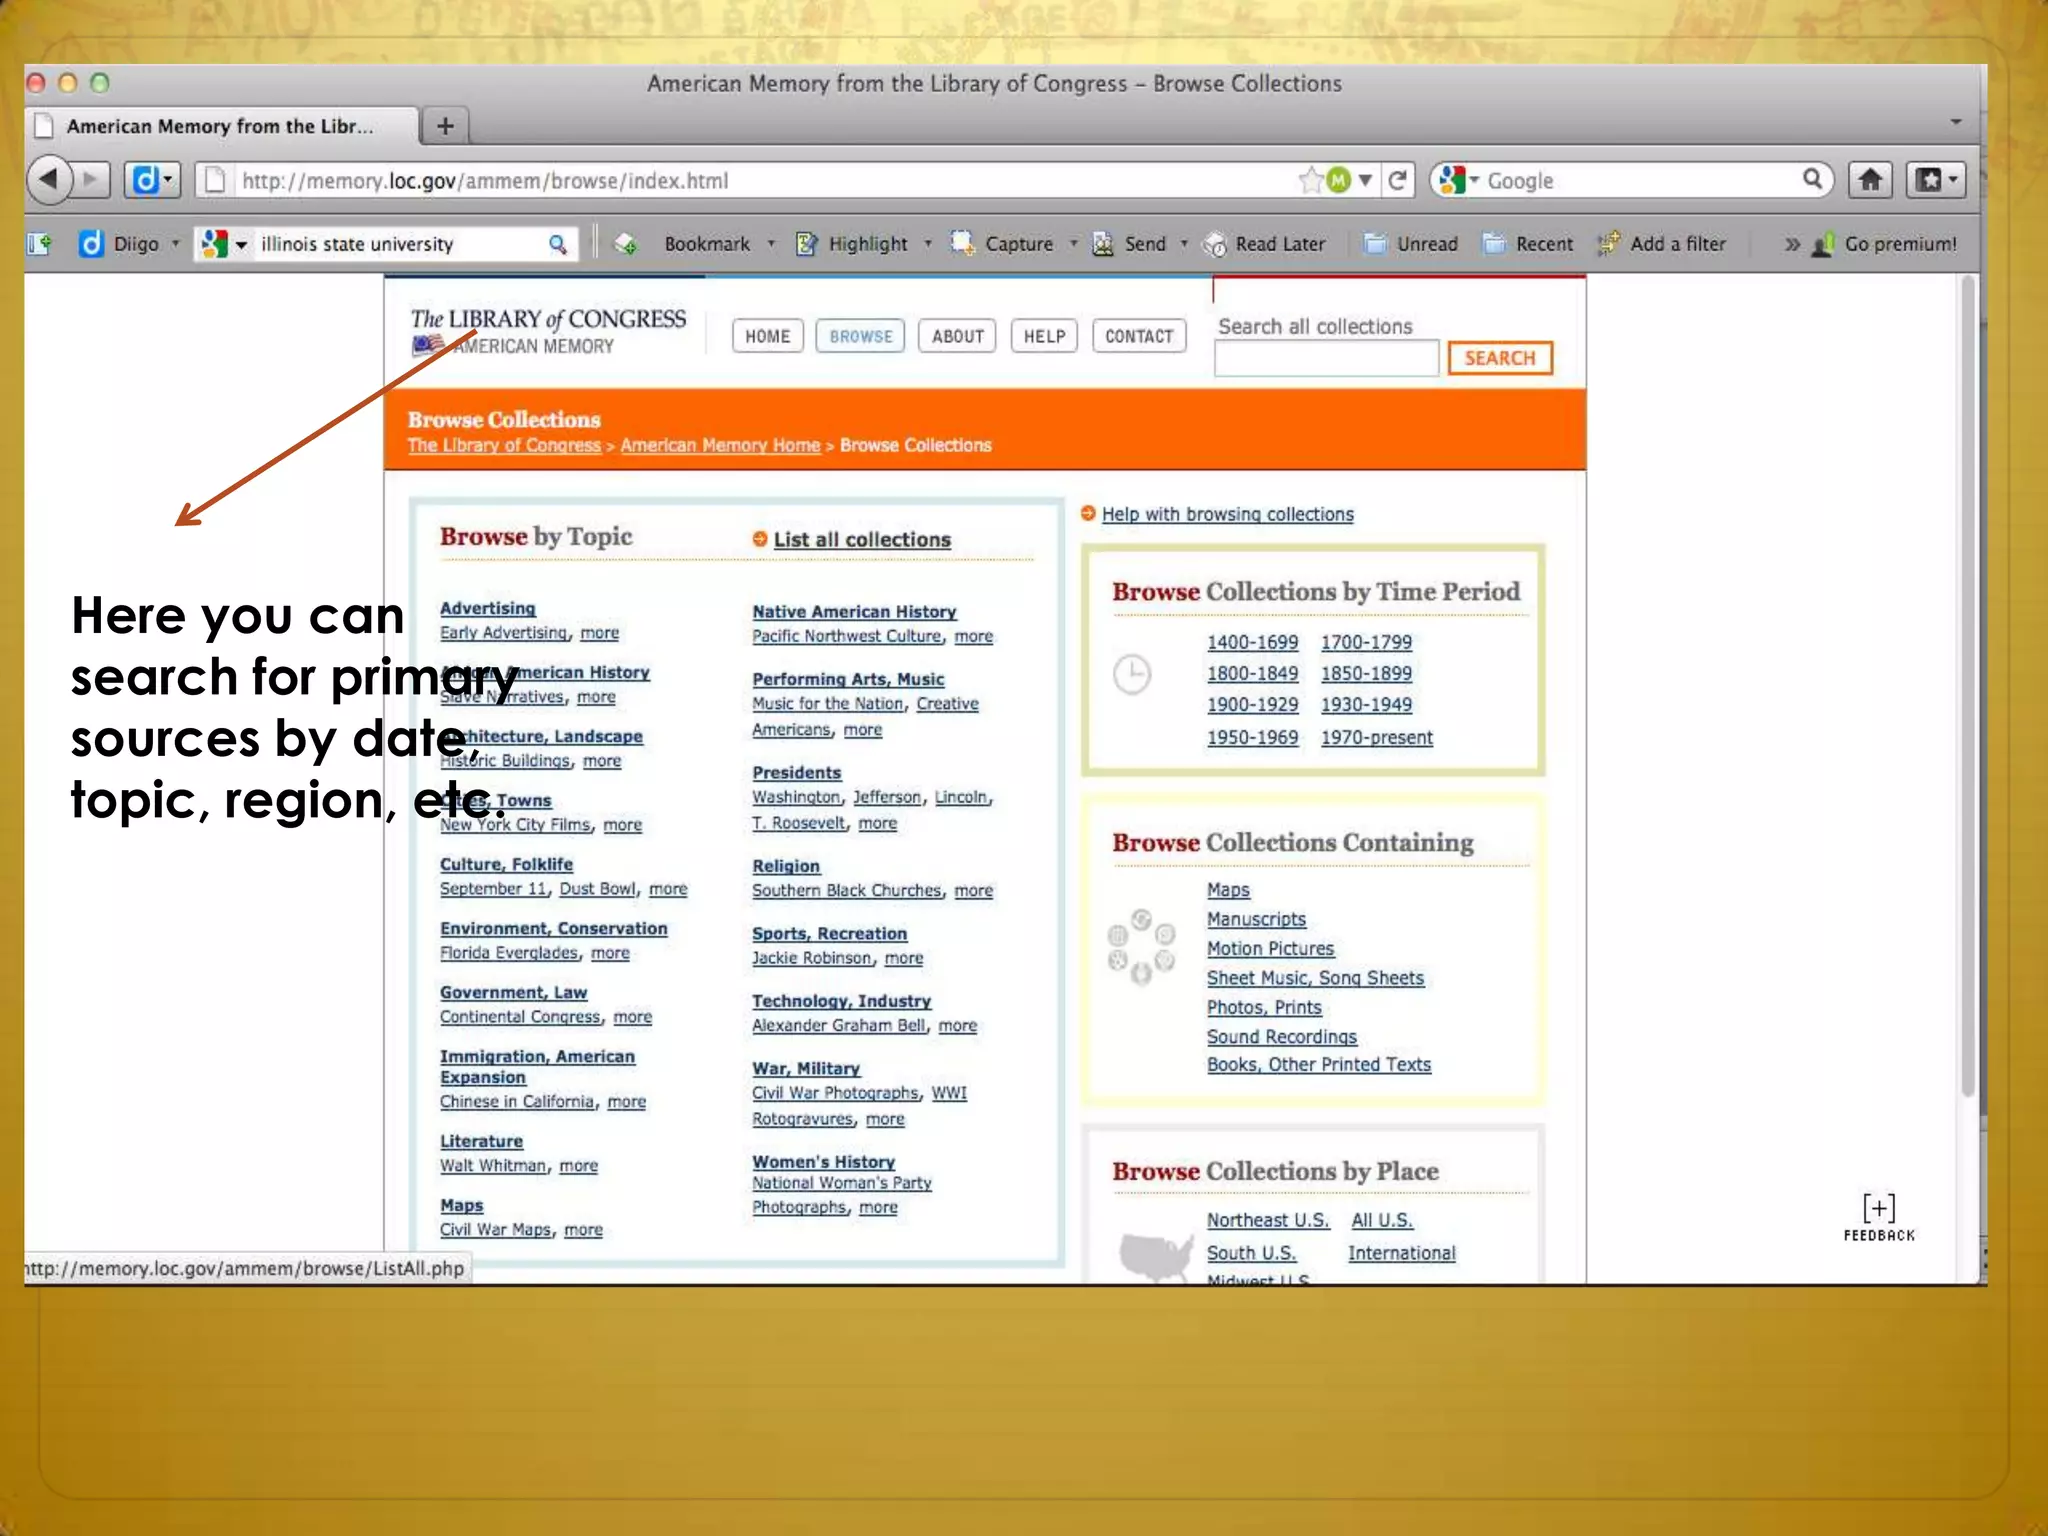This screenshot has width=2048, height=1536.
Task: Click the Diigo sidebar toggle icon at far left
Action: tap(39, 244)
